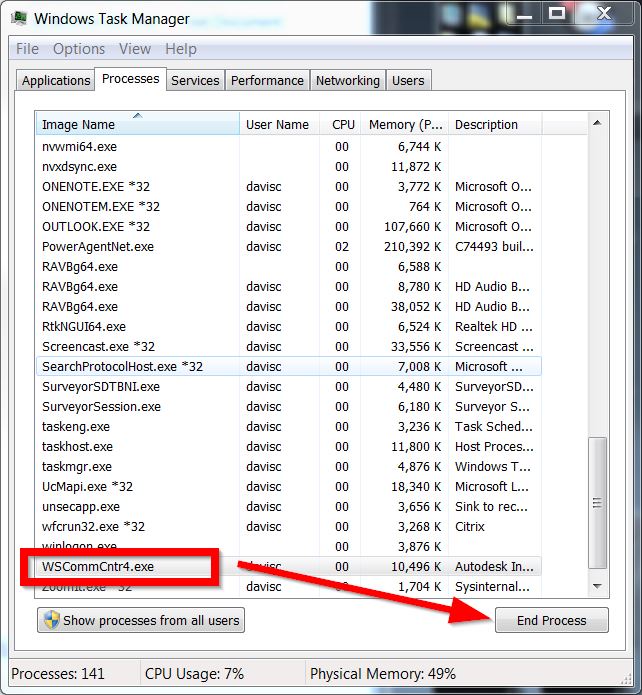The image size is (642, 695).
Task: Click the scrollbar down arrow
Action: coord(597,586)
